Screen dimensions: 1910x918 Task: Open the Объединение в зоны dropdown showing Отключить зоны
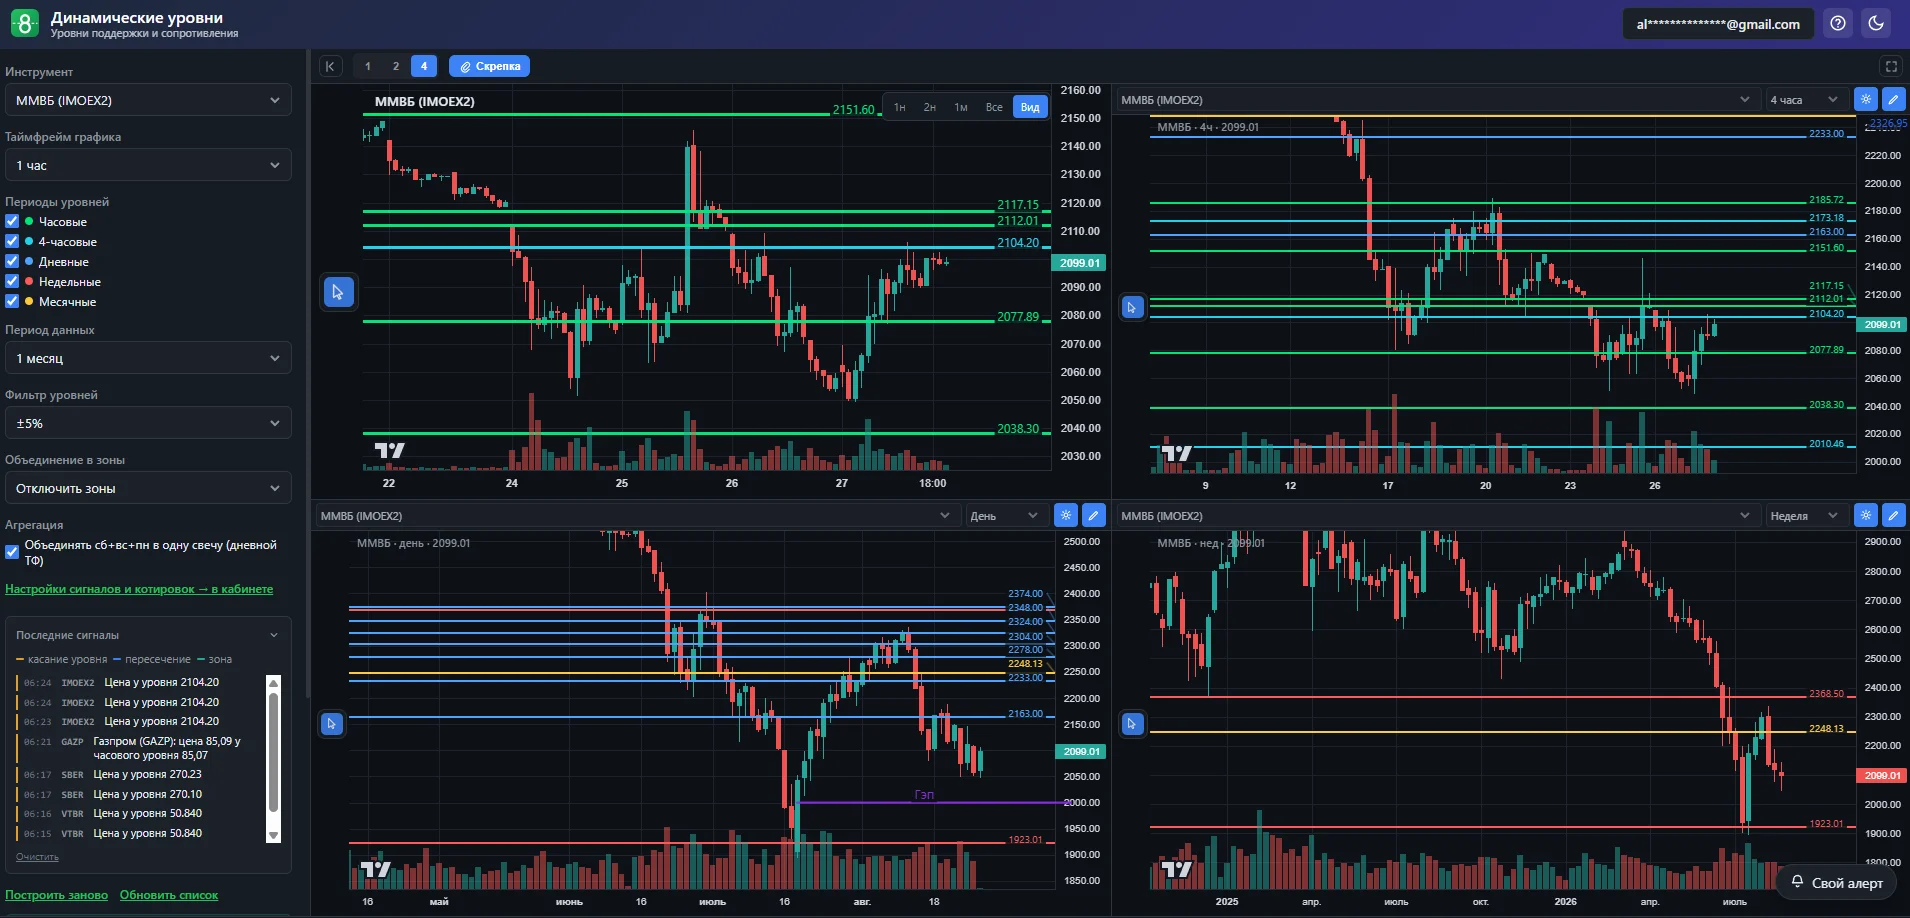pyautogui.click(x=148, y=488)
